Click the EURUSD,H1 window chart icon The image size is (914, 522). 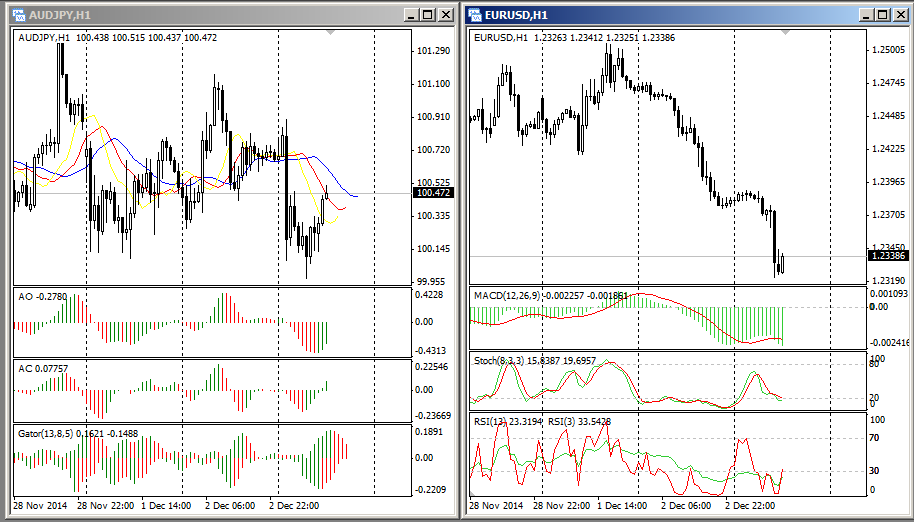(x=474, y=15)
